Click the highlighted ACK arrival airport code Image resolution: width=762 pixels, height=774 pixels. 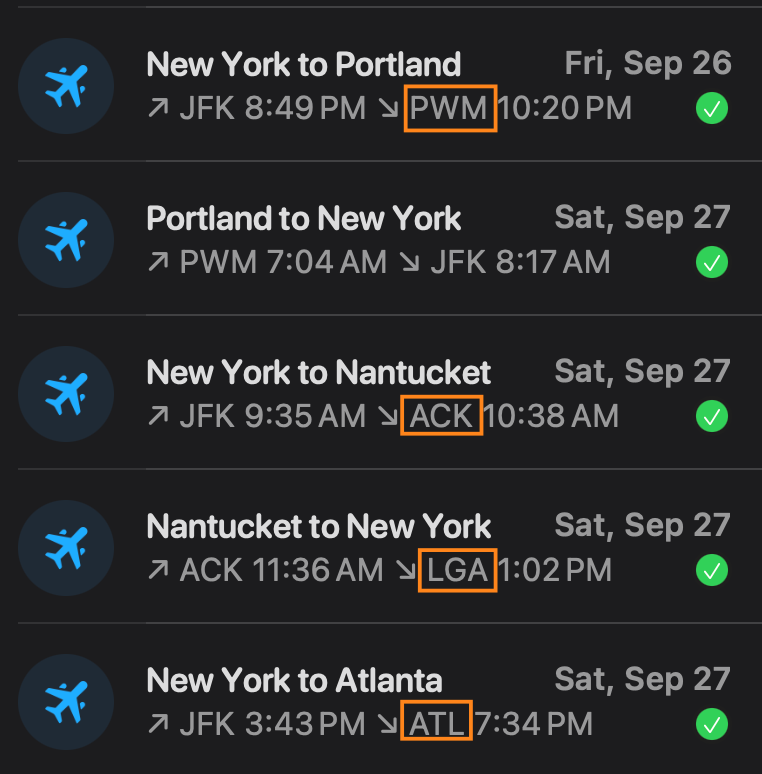coord(441,416)
